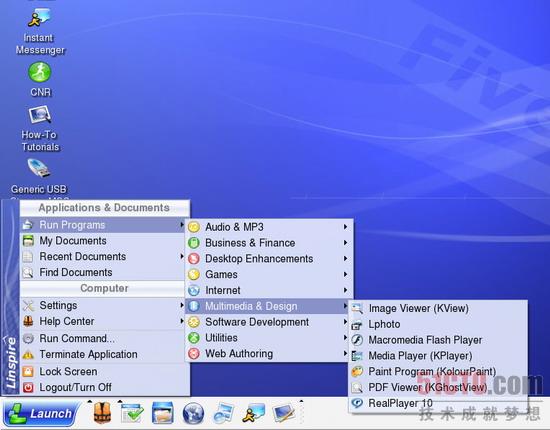The width and height of the screenshot is (550, 430).
Task: Open Settings menu entry
Action: pos(103,305)
